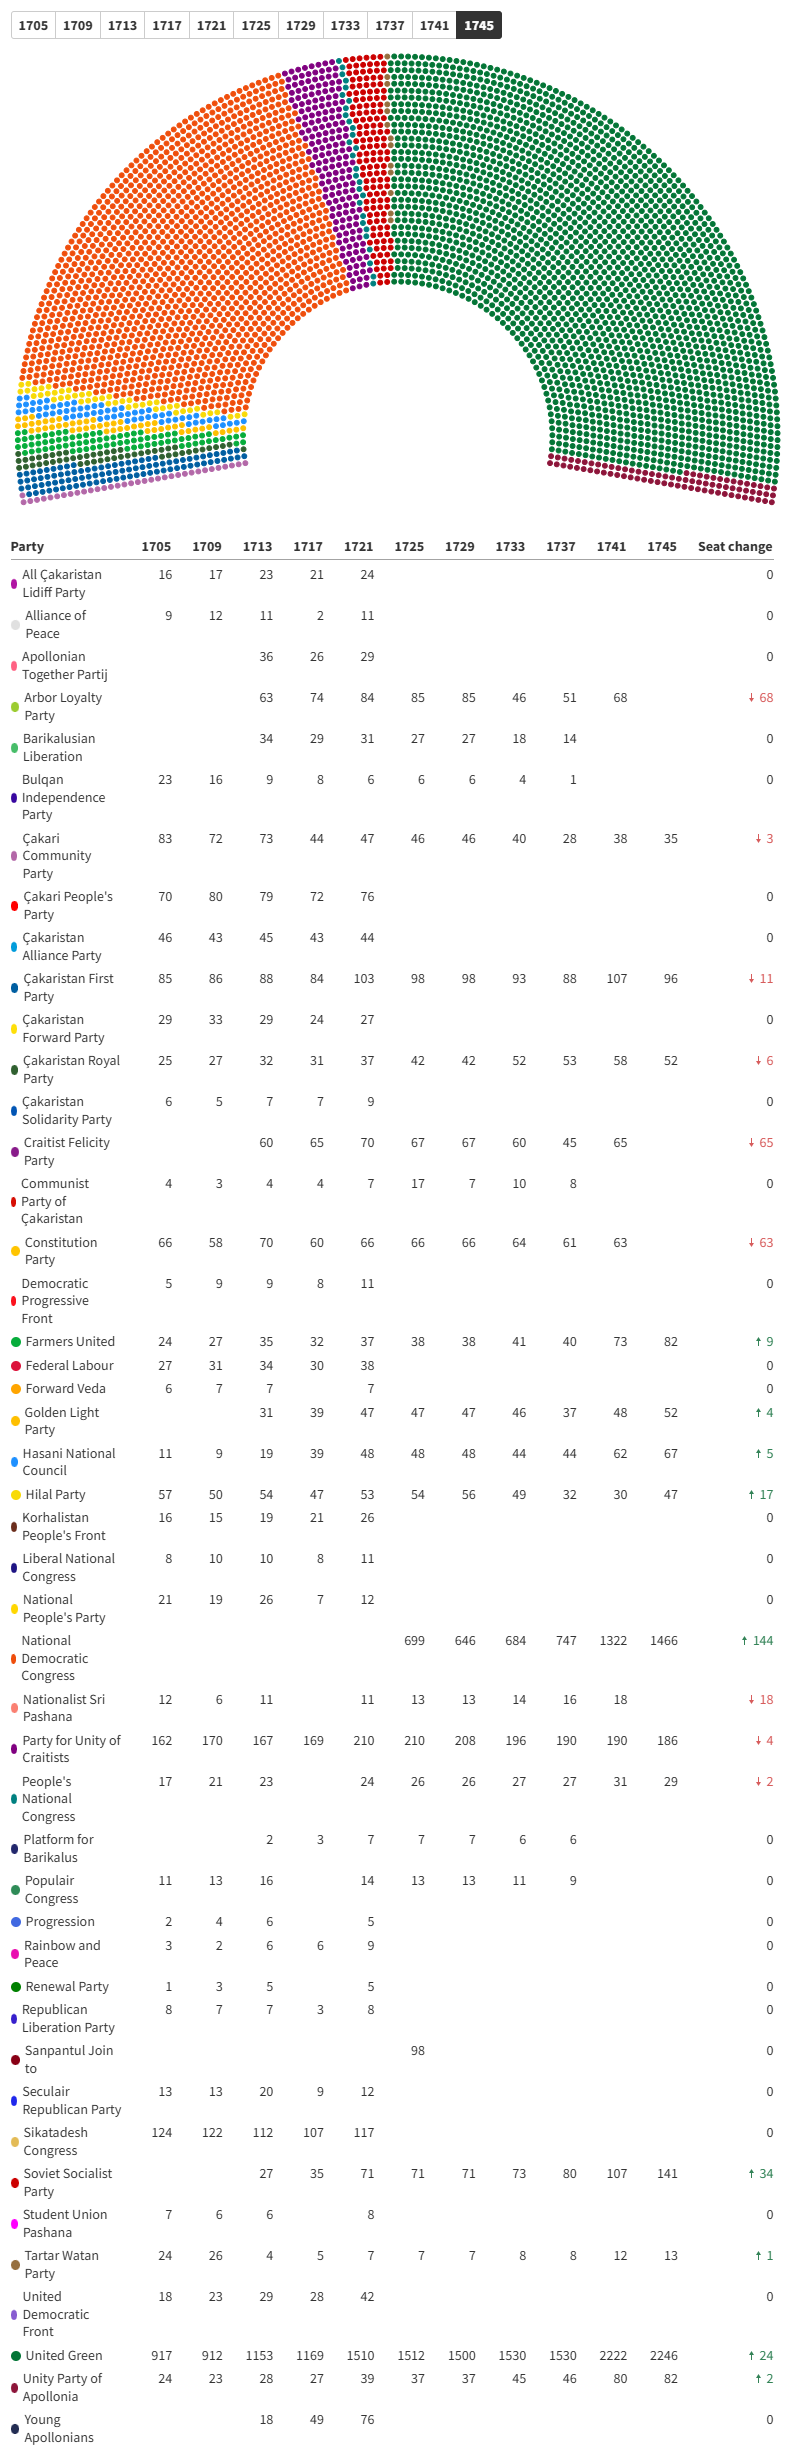This screenshot has width=794, height=2457.
Task: Click the Hilal Party yellow dot
Action: (x=16, y=1494)
